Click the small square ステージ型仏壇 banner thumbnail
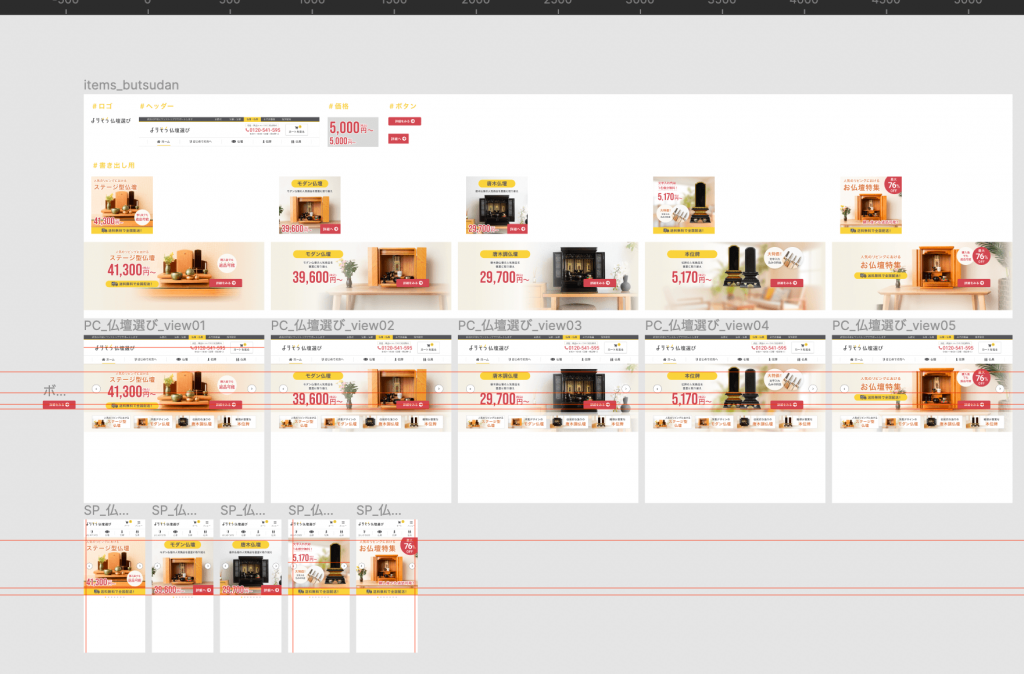 click(x=122, y=206)
